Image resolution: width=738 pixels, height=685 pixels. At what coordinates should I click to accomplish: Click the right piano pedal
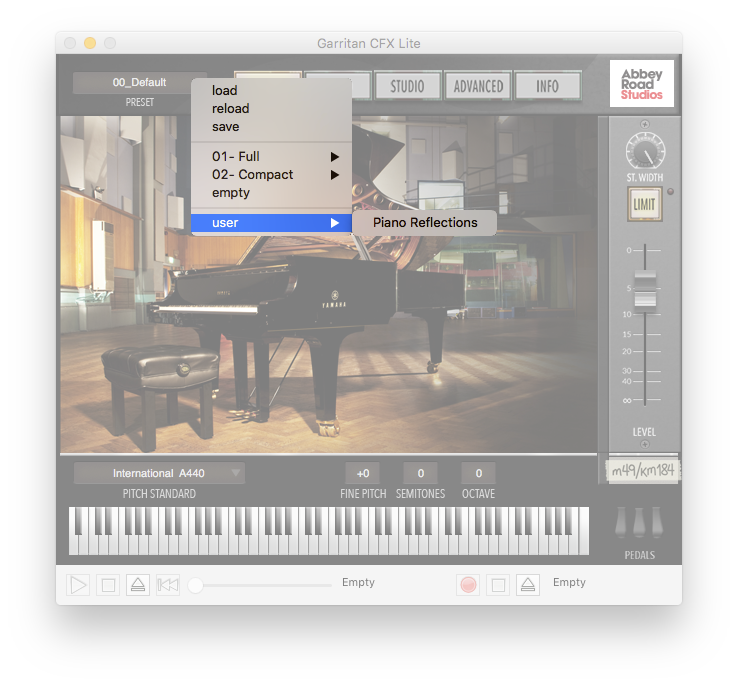point(657,522)
